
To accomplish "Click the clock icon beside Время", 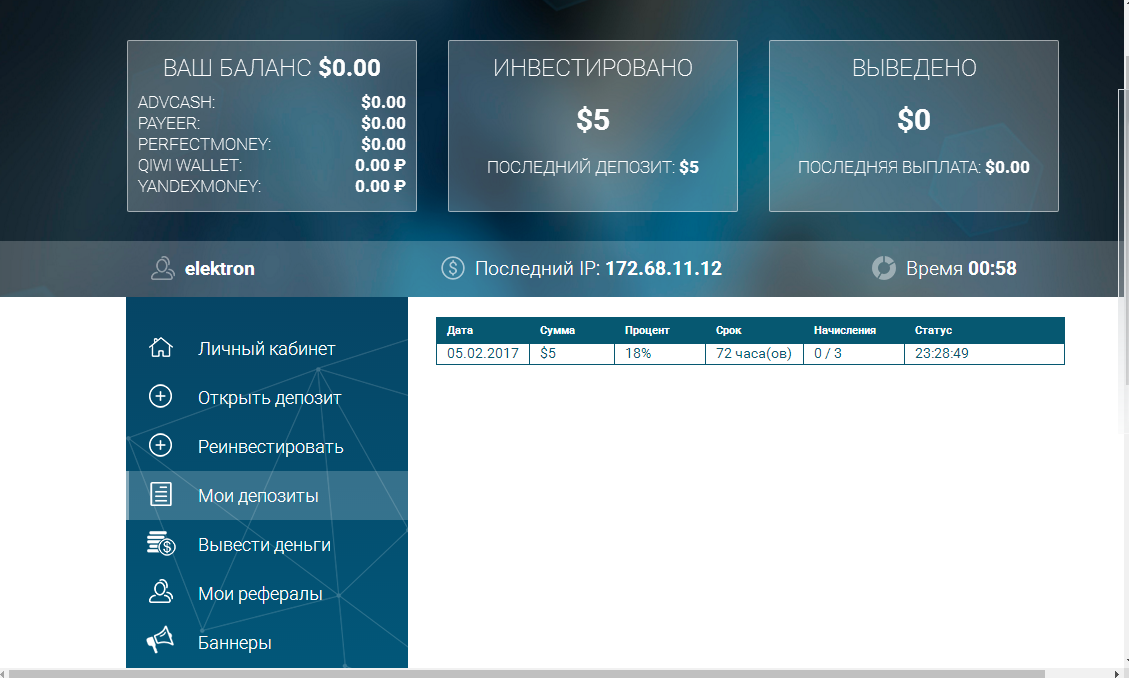I will 883,268.
